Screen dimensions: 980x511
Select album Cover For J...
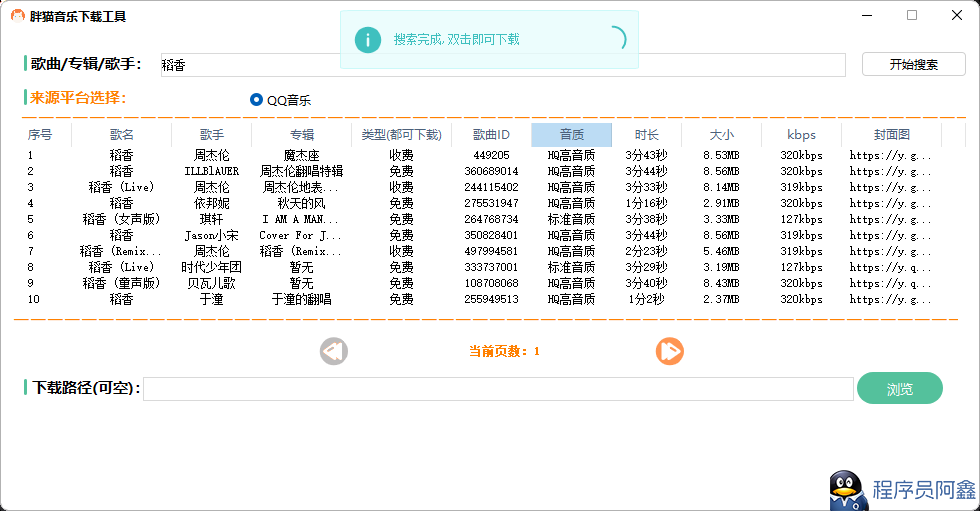coord(301,236)
